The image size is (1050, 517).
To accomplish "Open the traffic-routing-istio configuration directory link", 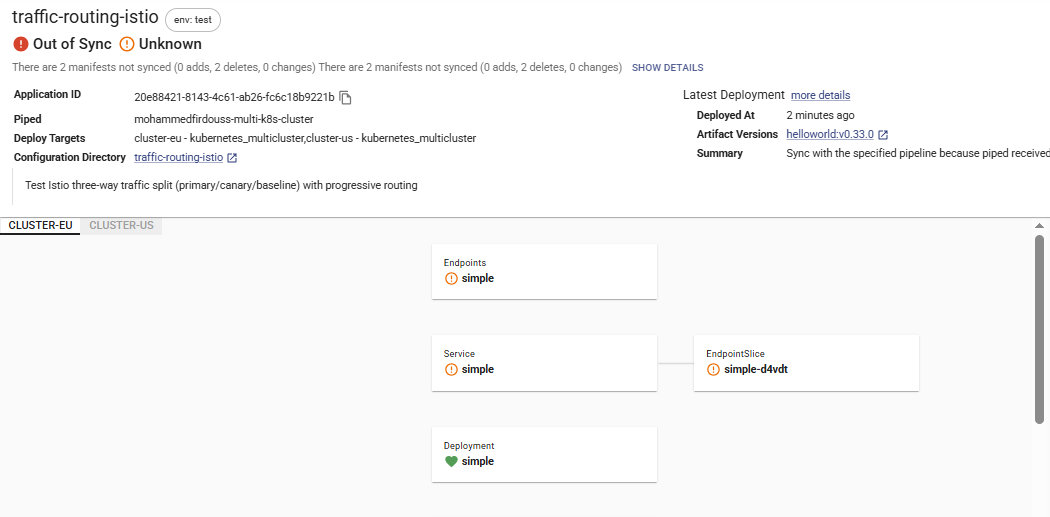I will 179,157.
